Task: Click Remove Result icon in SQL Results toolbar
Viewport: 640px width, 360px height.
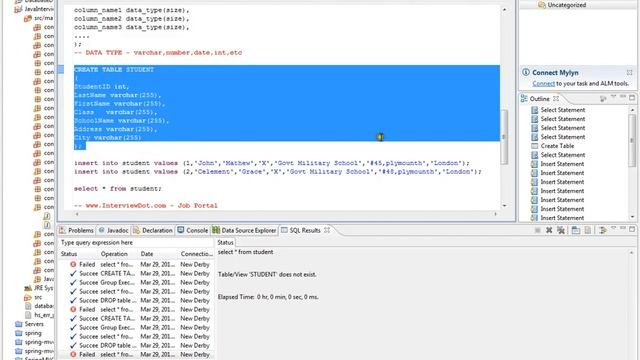Action: pos(549,230)
